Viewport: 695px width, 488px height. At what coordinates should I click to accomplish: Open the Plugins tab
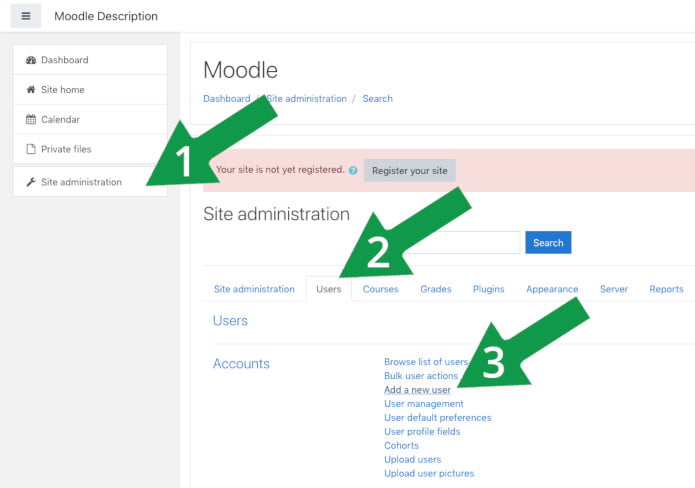(488, 289)
